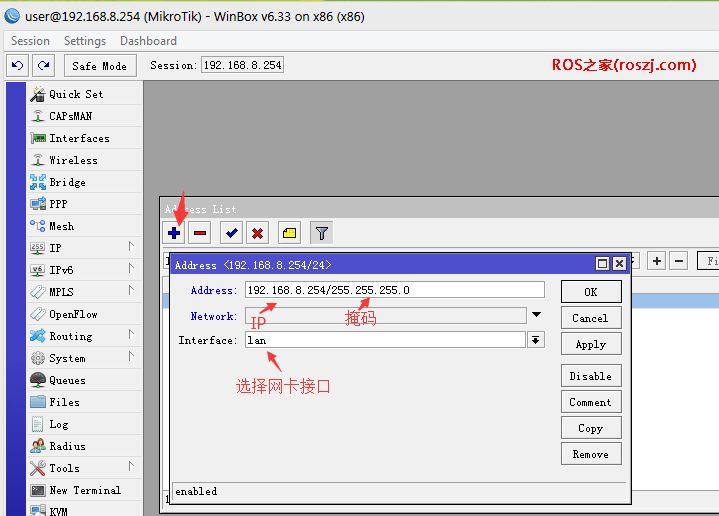Open the Dashboard menu
719x516 pixels.
(x=148, y=41)
